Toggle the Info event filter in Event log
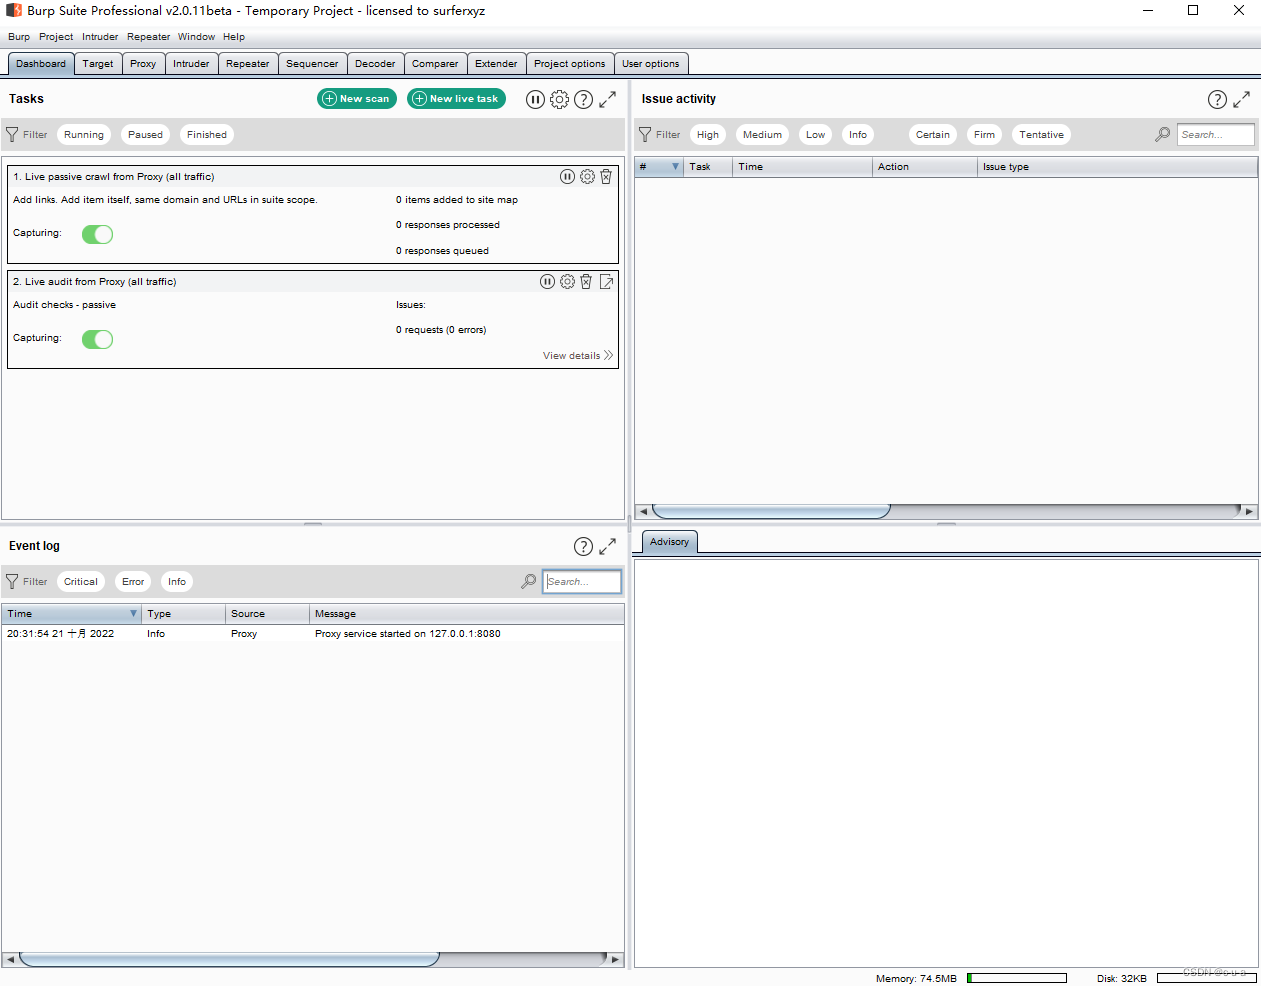The image size is (1261, 986). [177, 582]
